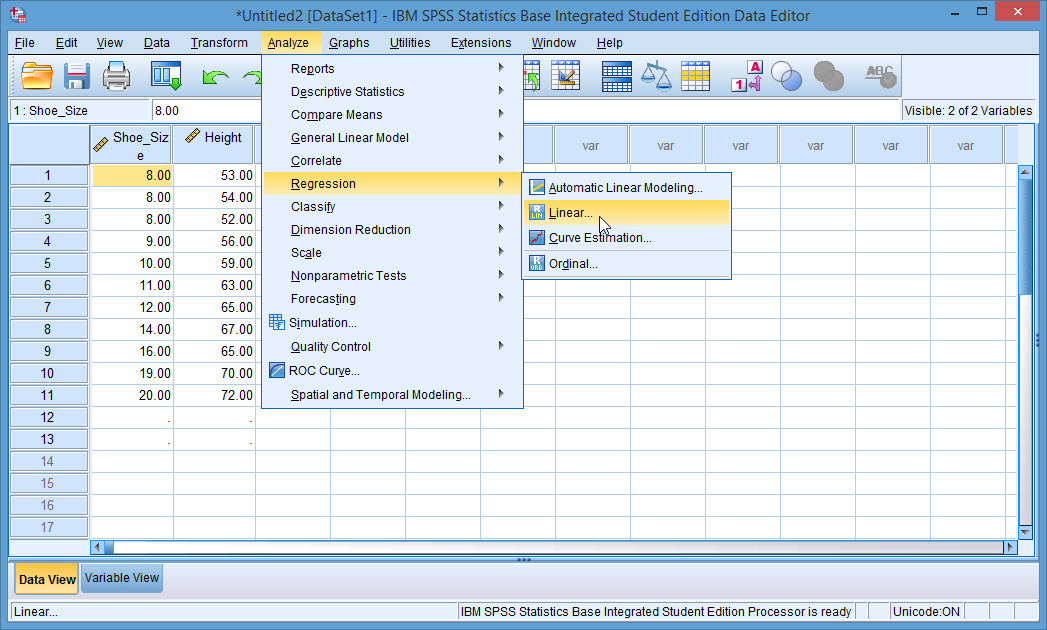Select row 5 header
This screenshot has width=1047, height=630.
pos(49,263)
